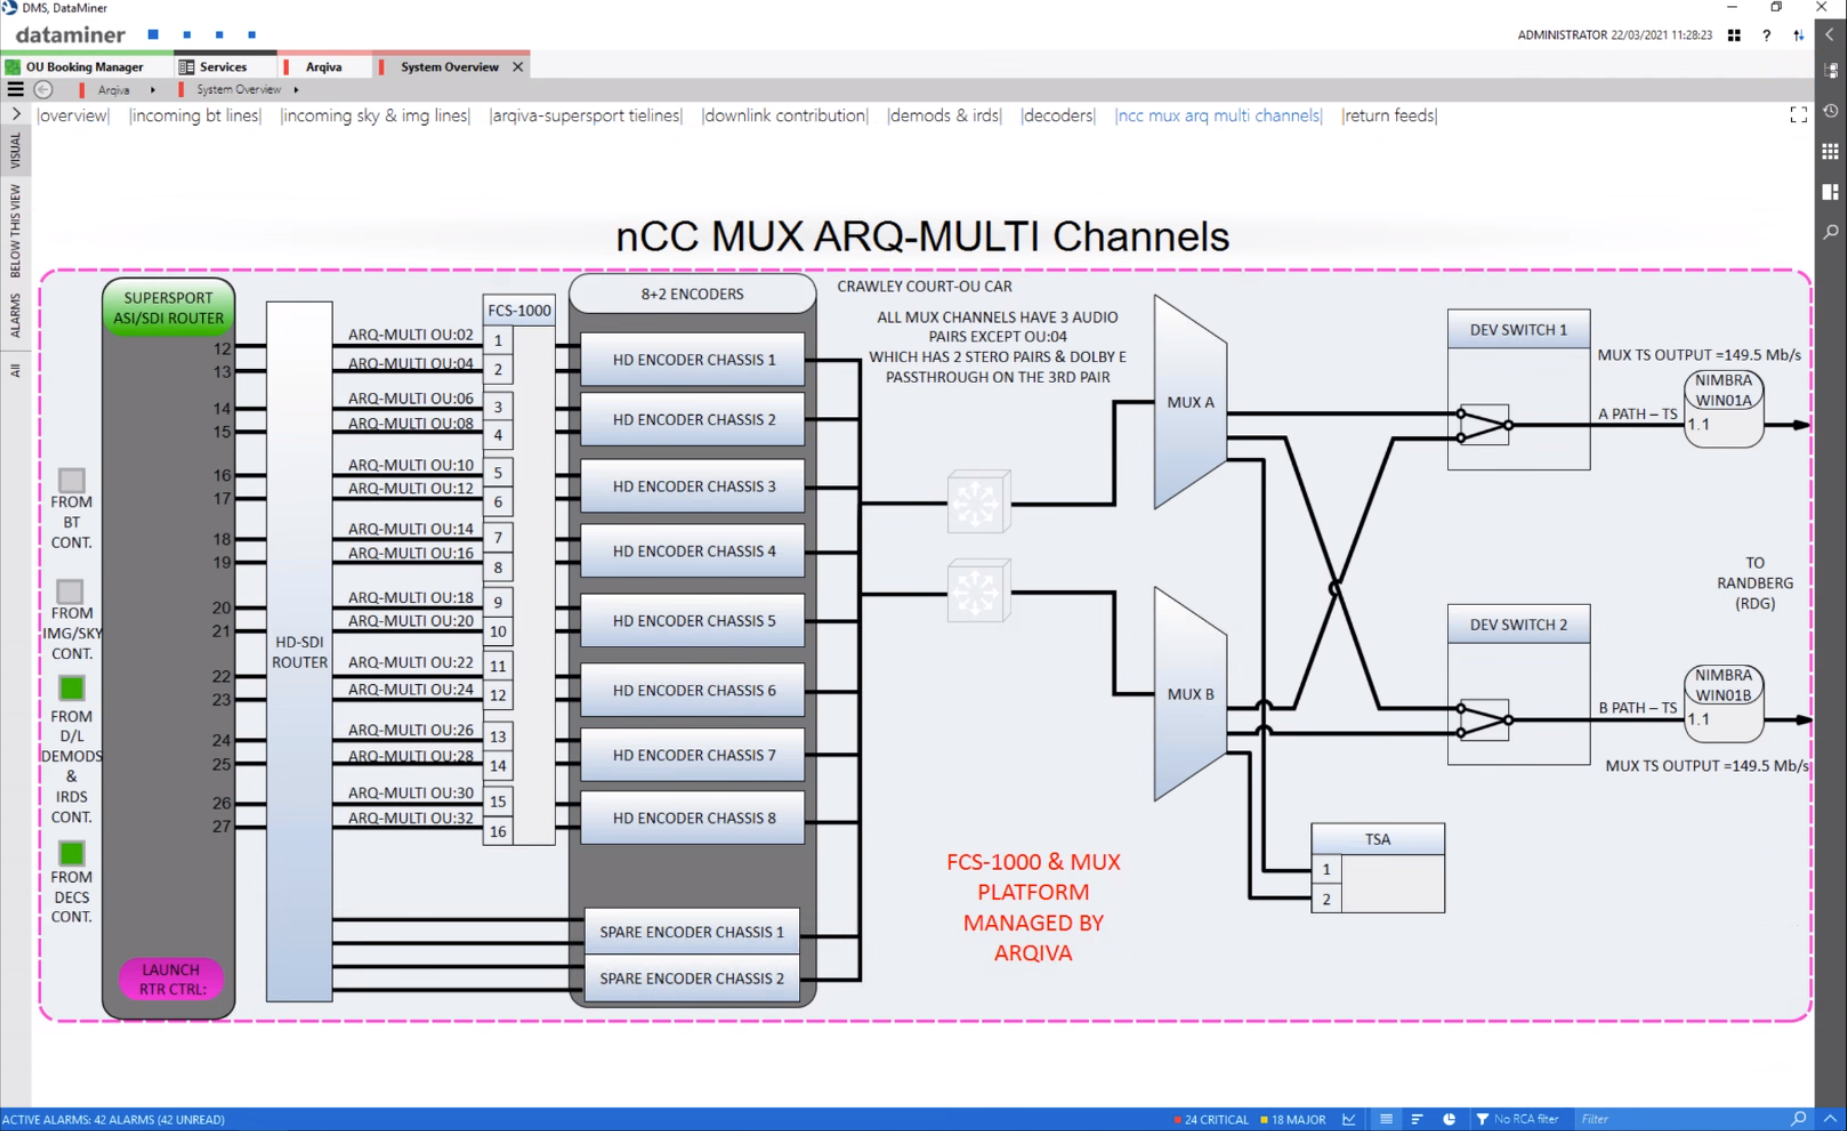The height and width of the screenshot is (1131, 1847).
Task: Click the upper network switch icon before MUX A
Action: point(979,502)
